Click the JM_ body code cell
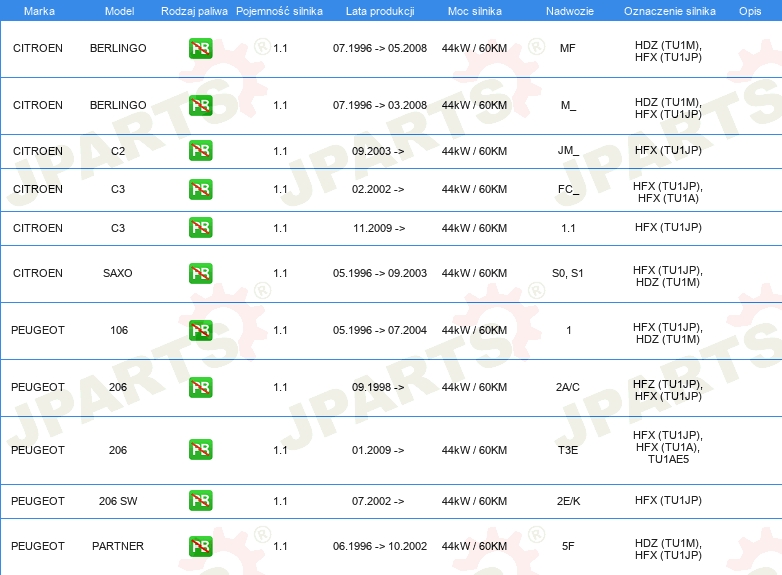The height and width of the screenshot is (575, 782). tap(568, 151)
